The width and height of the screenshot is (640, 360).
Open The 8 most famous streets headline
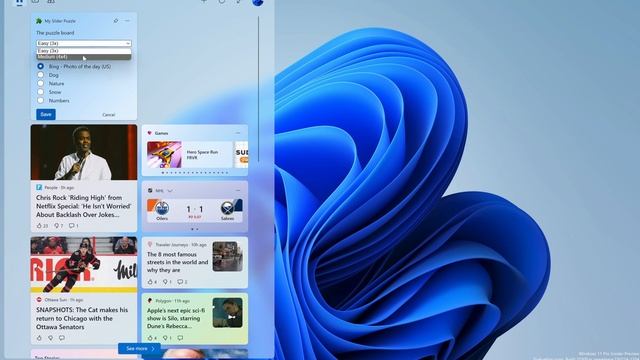pos(177,262)
